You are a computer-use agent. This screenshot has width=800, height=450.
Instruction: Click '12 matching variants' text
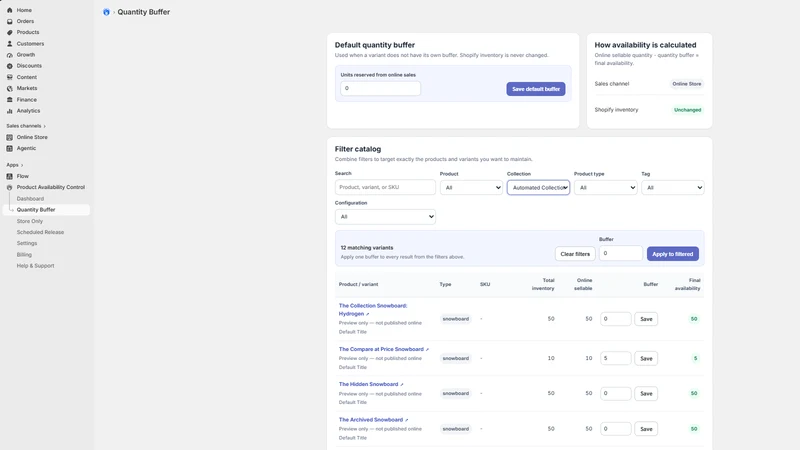pos(367,247)
